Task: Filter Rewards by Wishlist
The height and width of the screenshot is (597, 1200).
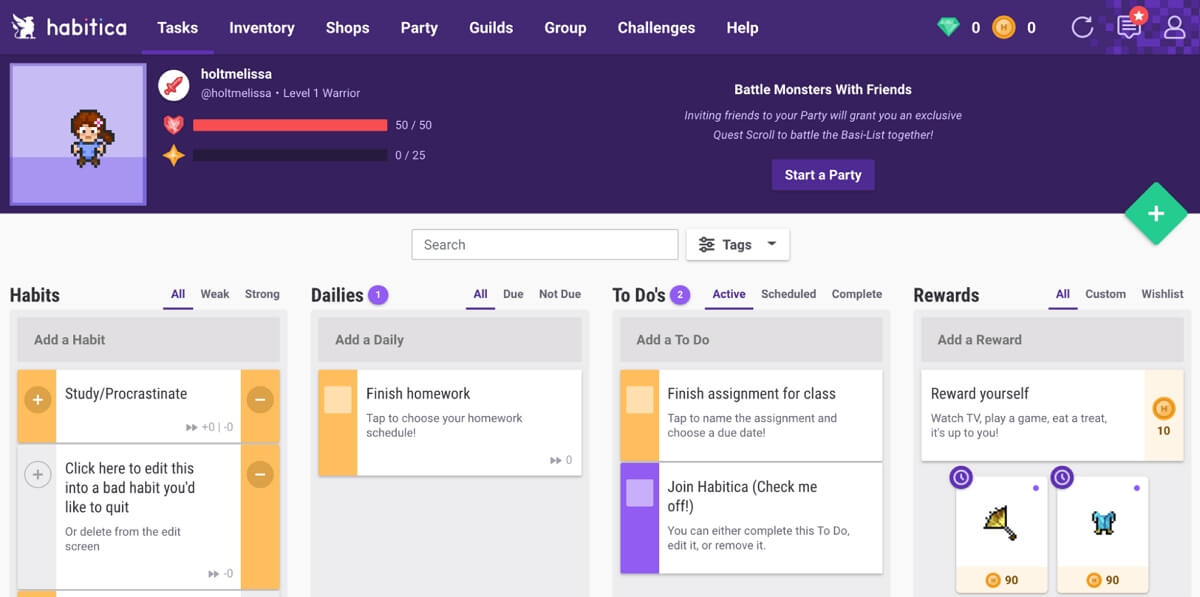Action: (1163, 294)
